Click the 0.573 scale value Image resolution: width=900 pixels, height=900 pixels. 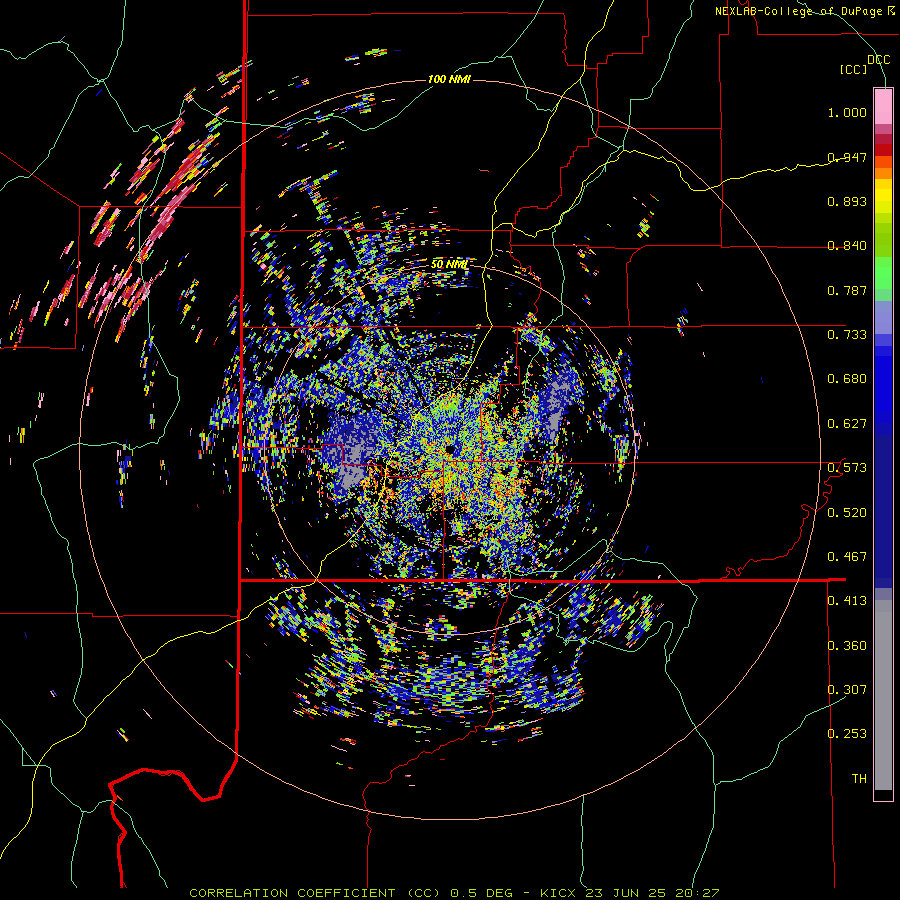point(847,468)
